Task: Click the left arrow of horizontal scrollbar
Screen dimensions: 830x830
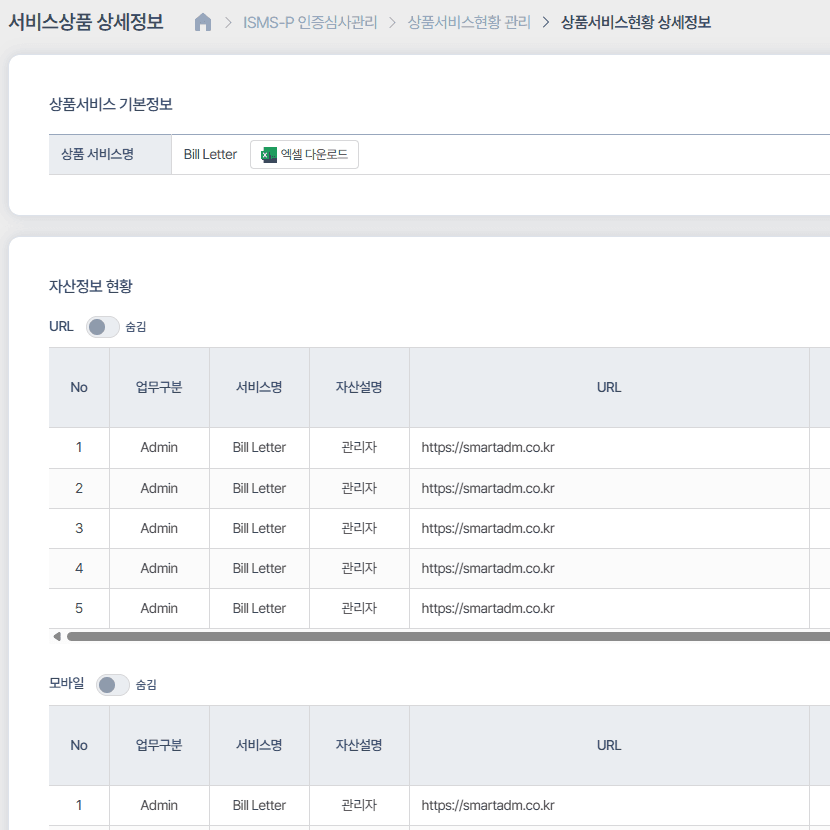Action: tap(57, 636)
